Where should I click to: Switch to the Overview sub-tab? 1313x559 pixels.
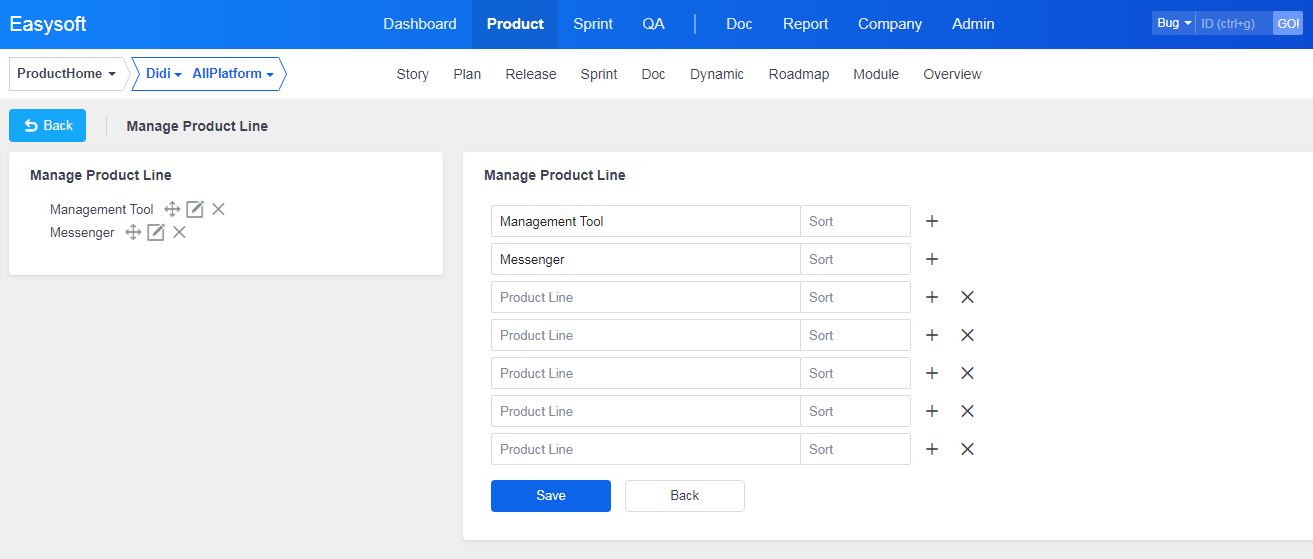[952, 74]
